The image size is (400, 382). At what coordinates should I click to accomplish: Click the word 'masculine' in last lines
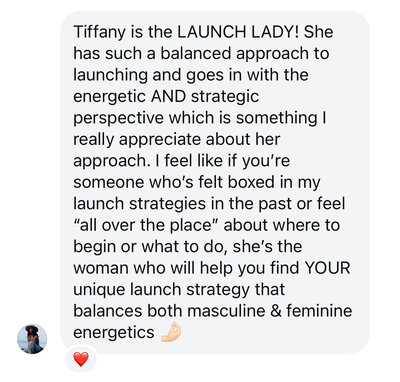click(x=226, y=311)
